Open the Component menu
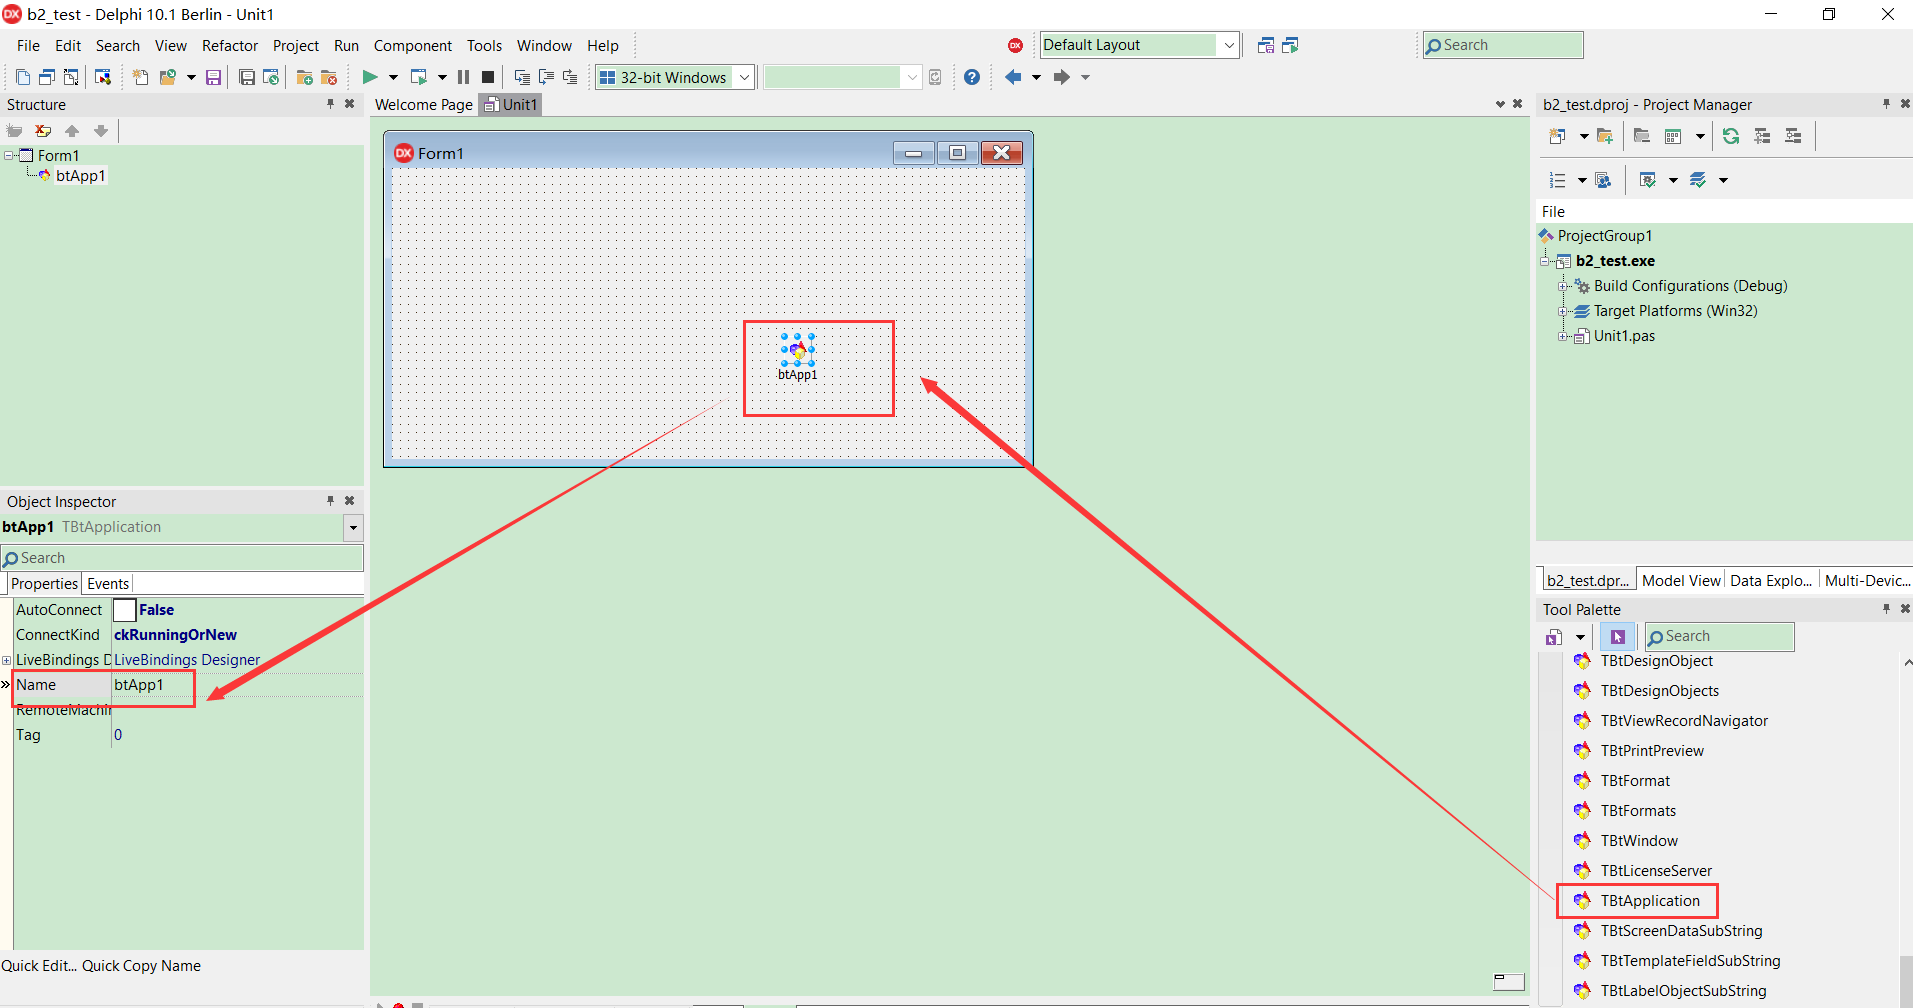 (x=412, y=45)
